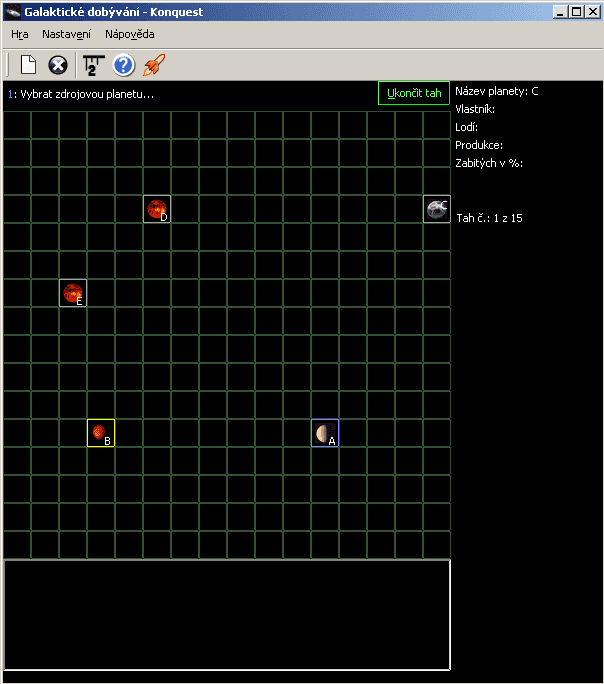Open the Hra menu

pos(20,34)
